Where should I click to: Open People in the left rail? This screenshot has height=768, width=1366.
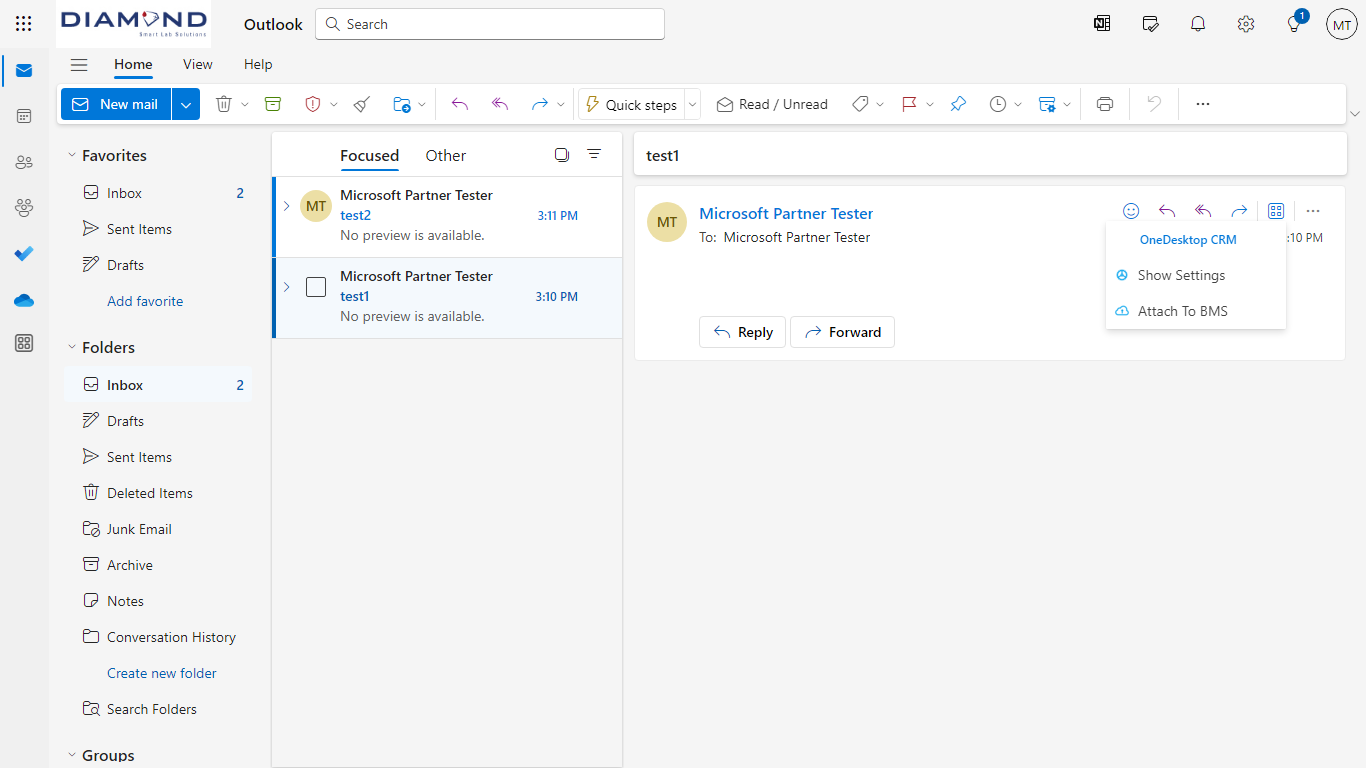coord(24,162)
